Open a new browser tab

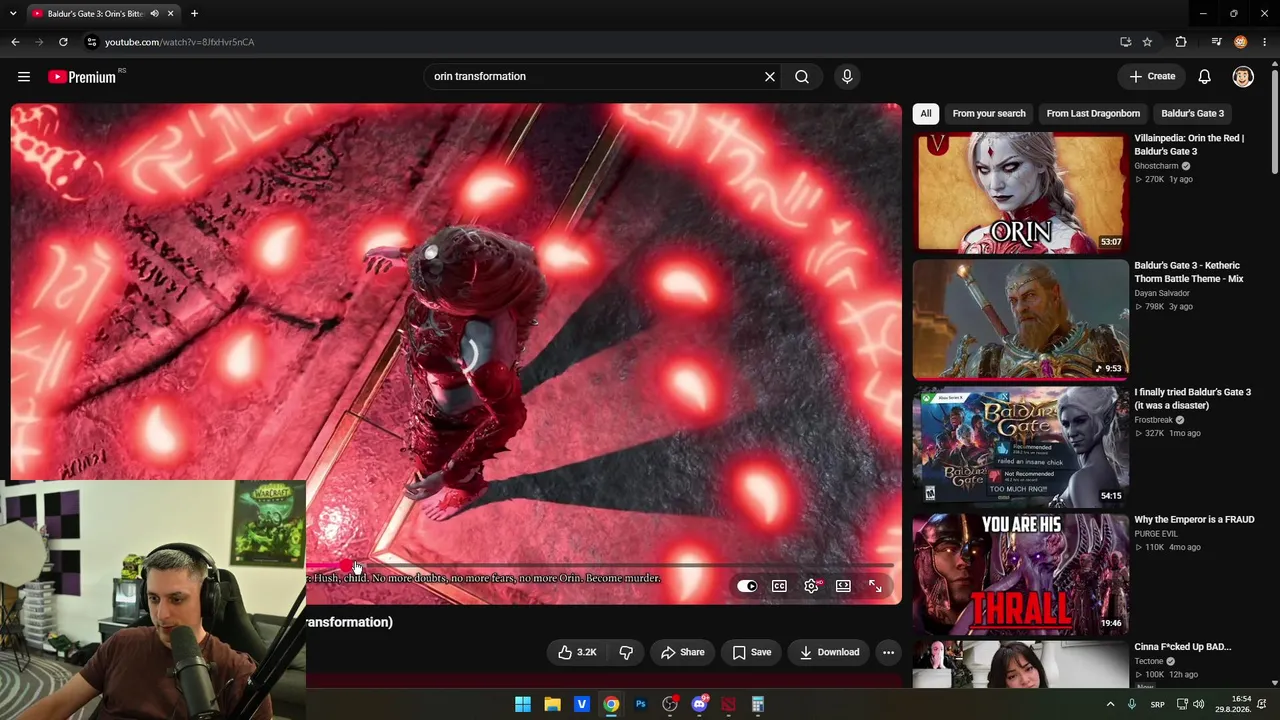tap(194, 14)
